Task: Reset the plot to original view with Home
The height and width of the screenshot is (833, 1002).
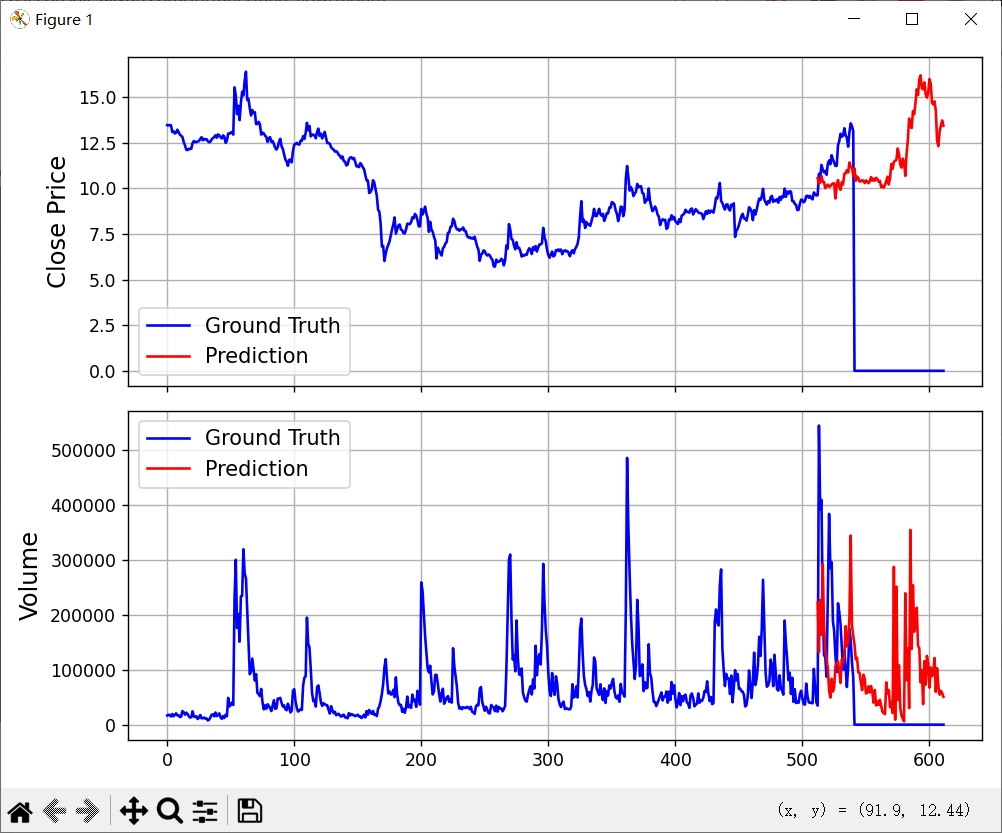Action: [x=19, y=810]
